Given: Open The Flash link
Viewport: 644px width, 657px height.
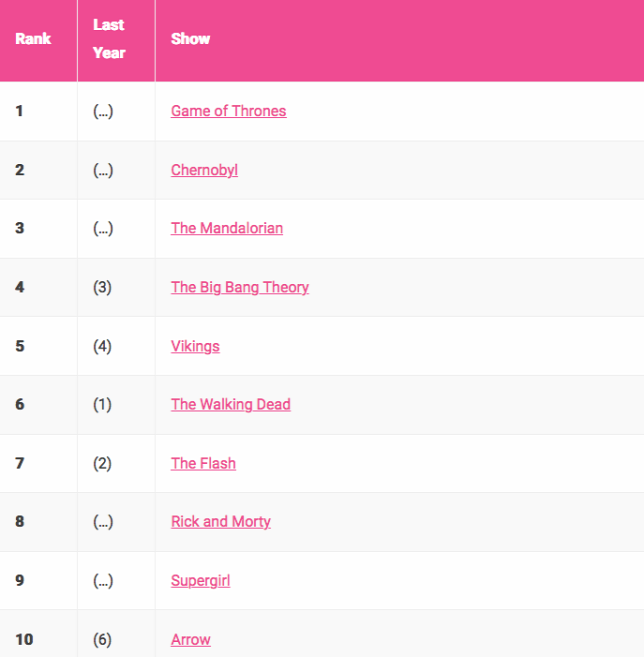Looking at the screenshot, I should pos(203,463).
